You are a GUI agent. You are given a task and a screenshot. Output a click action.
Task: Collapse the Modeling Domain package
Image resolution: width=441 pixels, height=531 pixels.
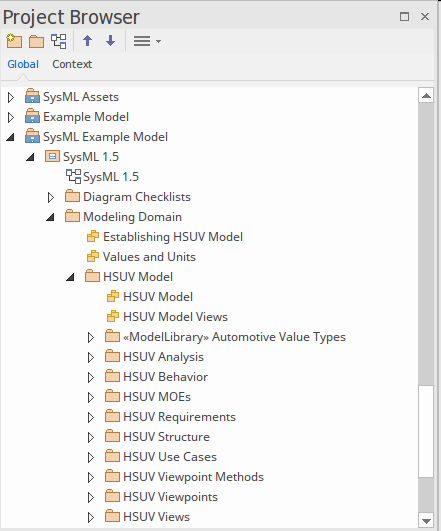tap(50, 217)
